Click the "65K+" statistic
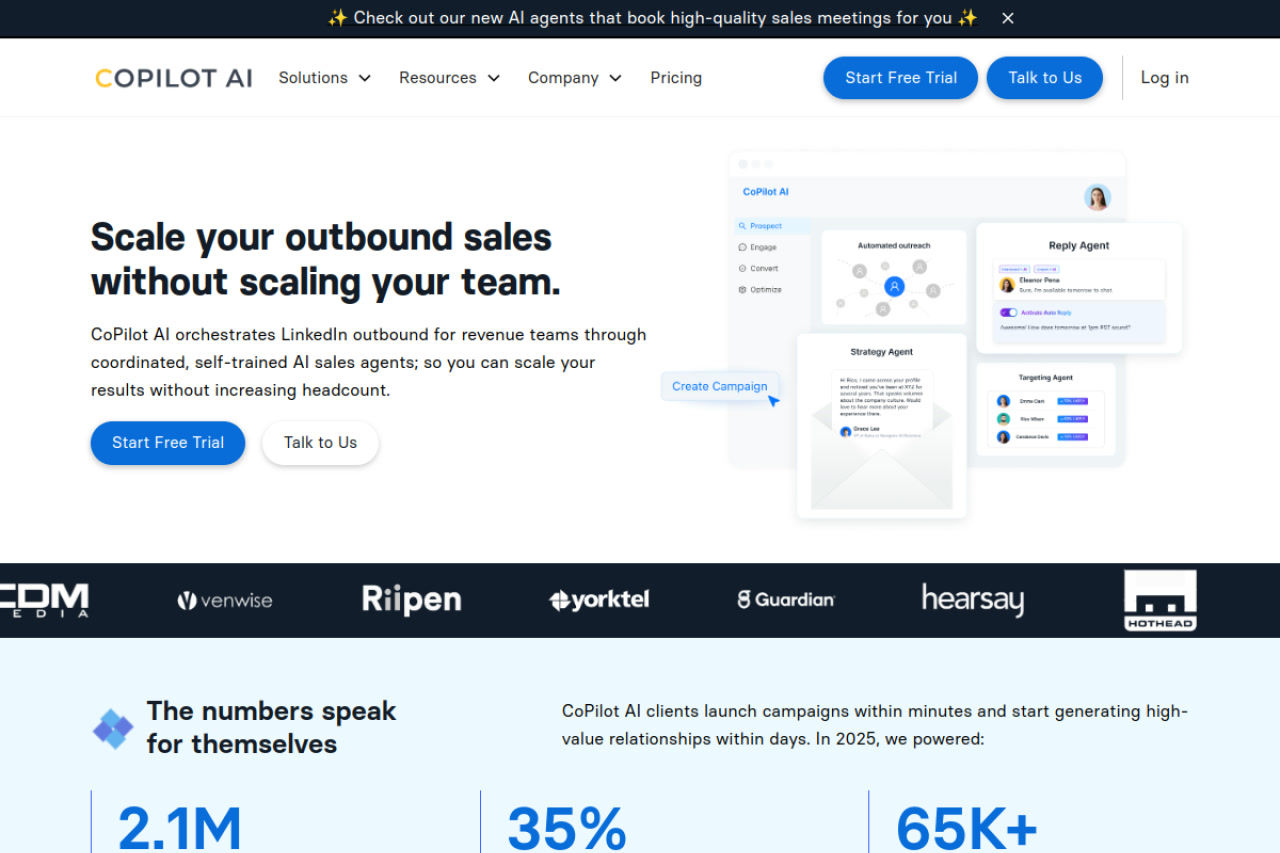 click(x=967, y=829)
